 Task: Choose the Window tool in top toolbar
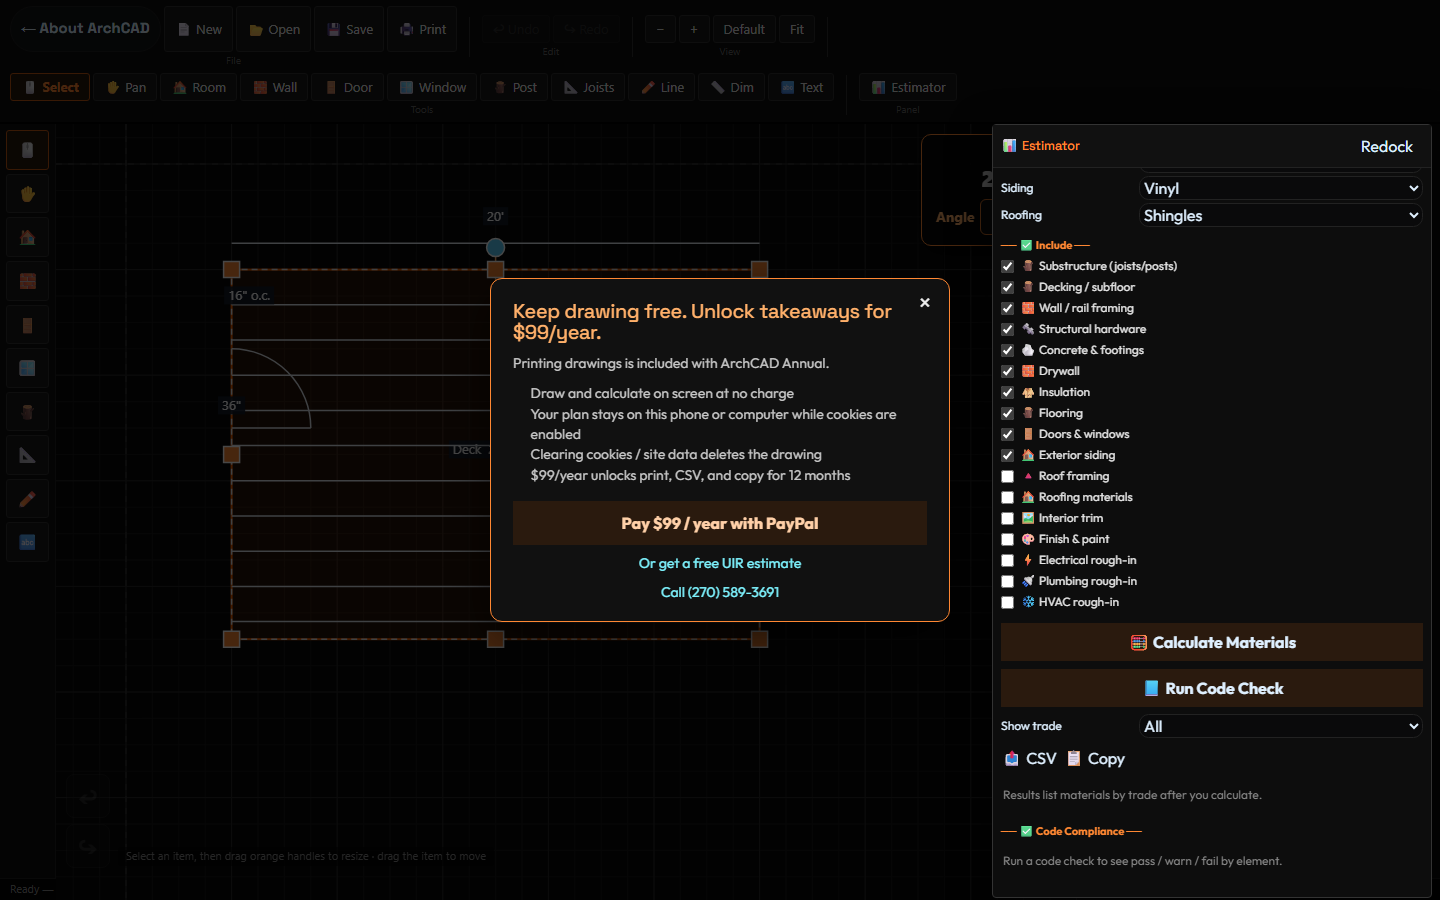(x=433, y=87)
